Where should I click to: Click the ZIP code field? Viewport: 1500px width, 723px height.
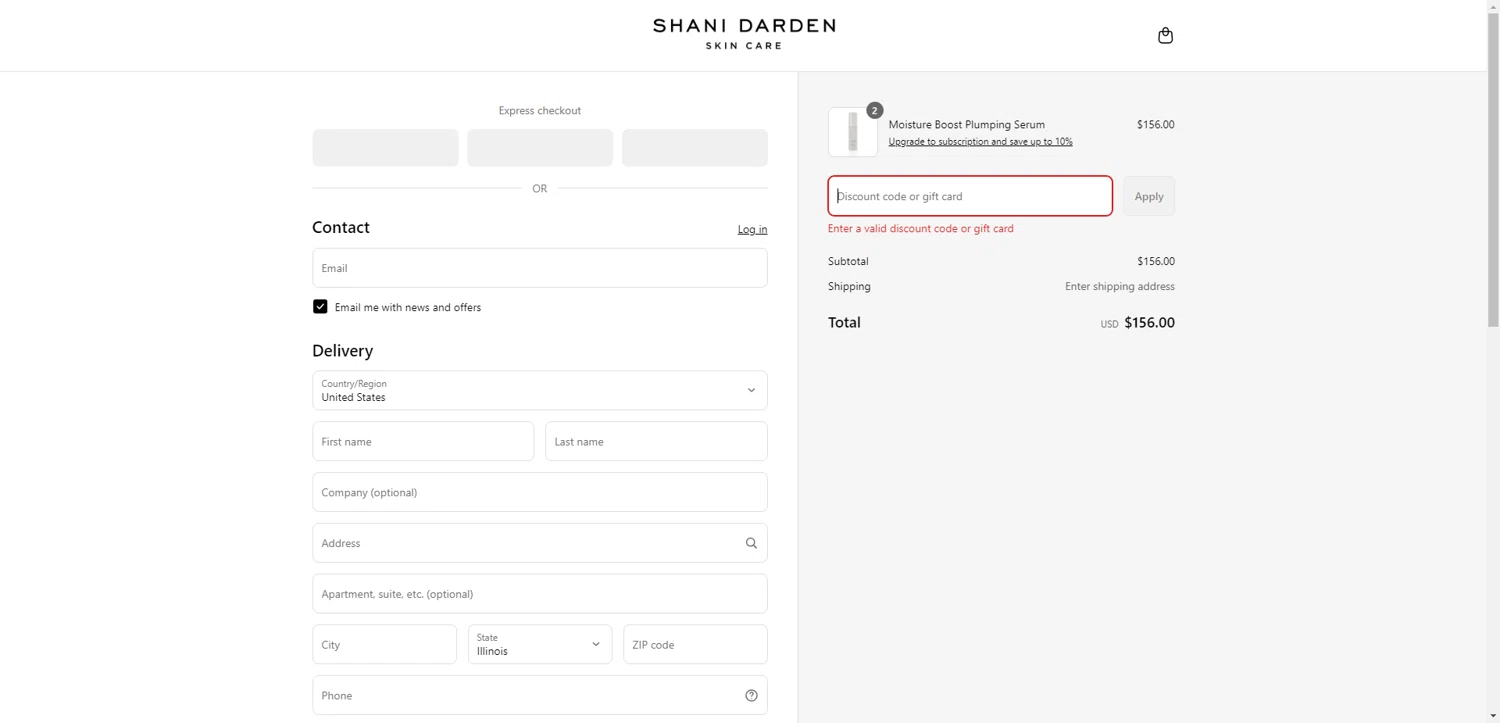(695, 645)
